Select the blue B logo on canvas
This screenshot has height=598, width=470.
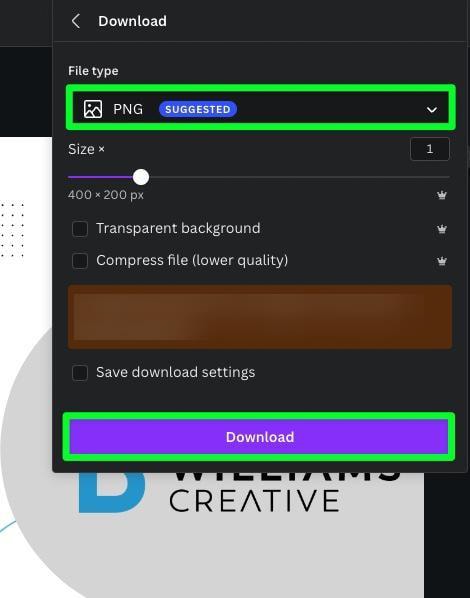(111, 492)
